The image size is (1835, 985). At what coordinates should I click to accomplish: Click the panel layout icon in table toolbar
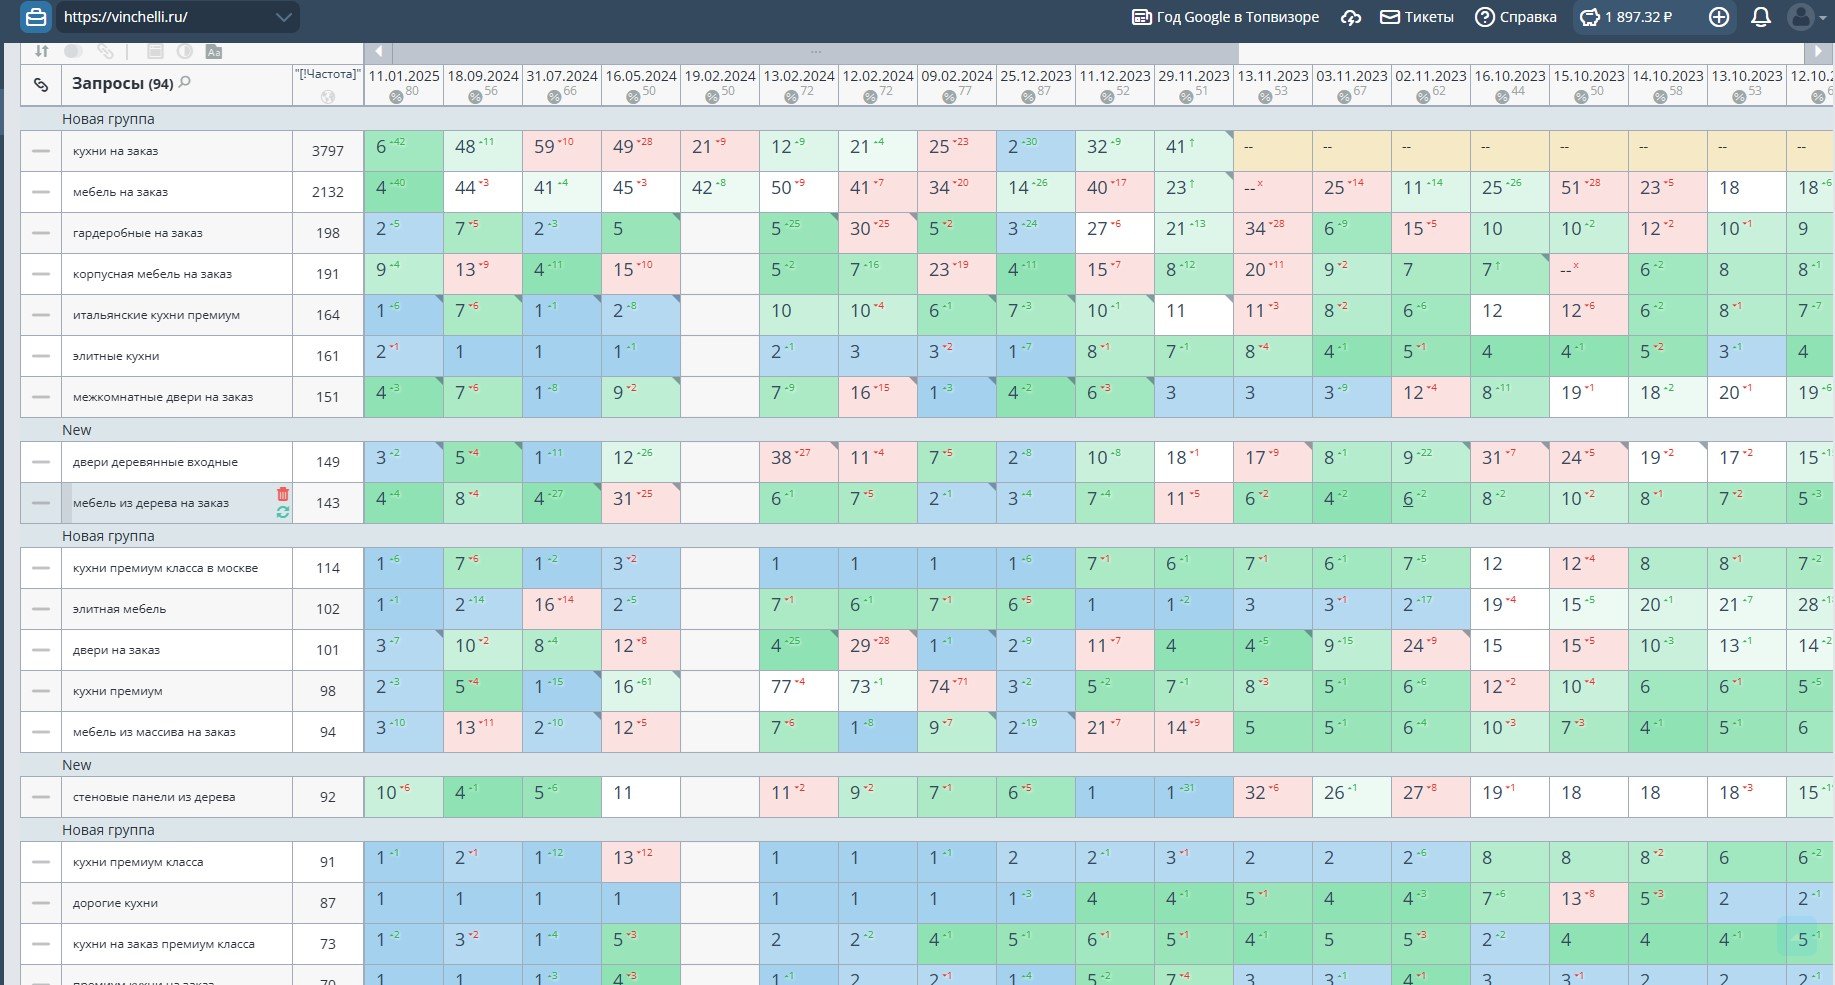155,51
